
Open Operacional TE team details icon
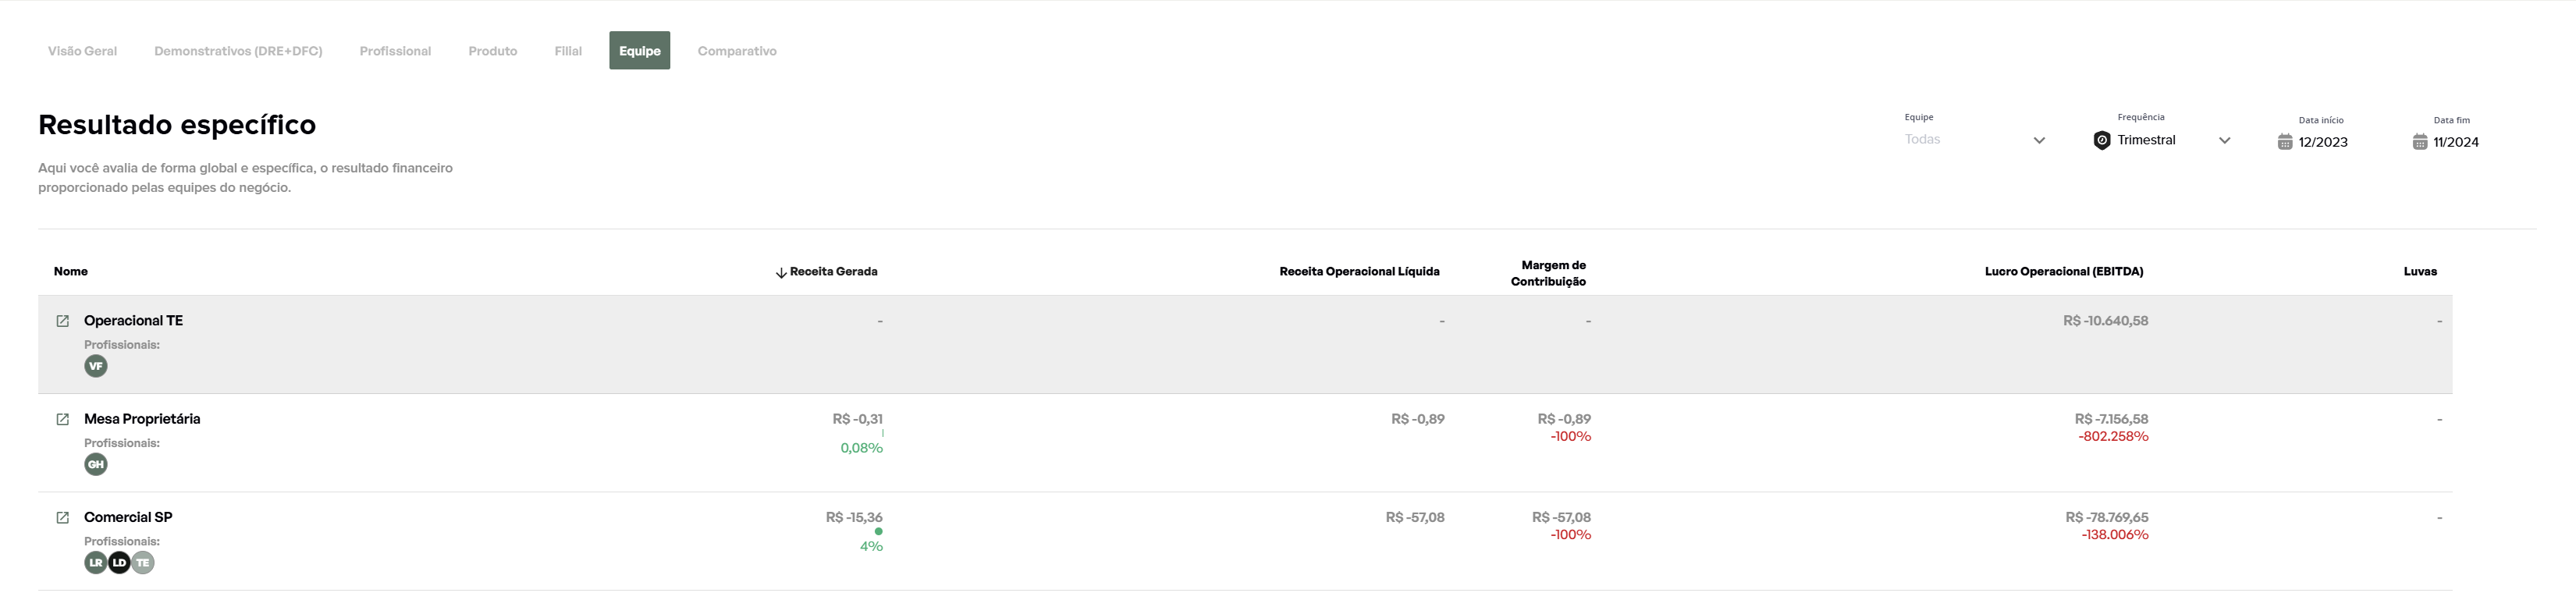point(62,321)
